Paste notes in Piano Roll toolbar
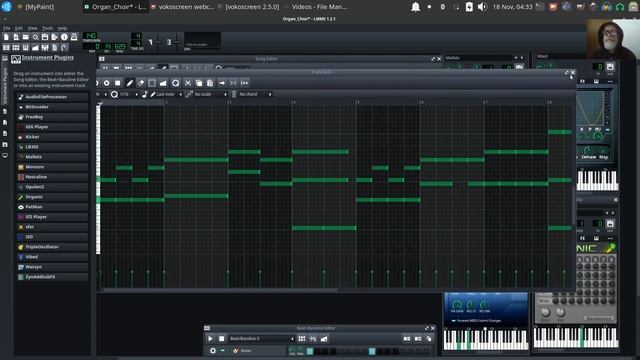The image size is (640, 360). 210,83
